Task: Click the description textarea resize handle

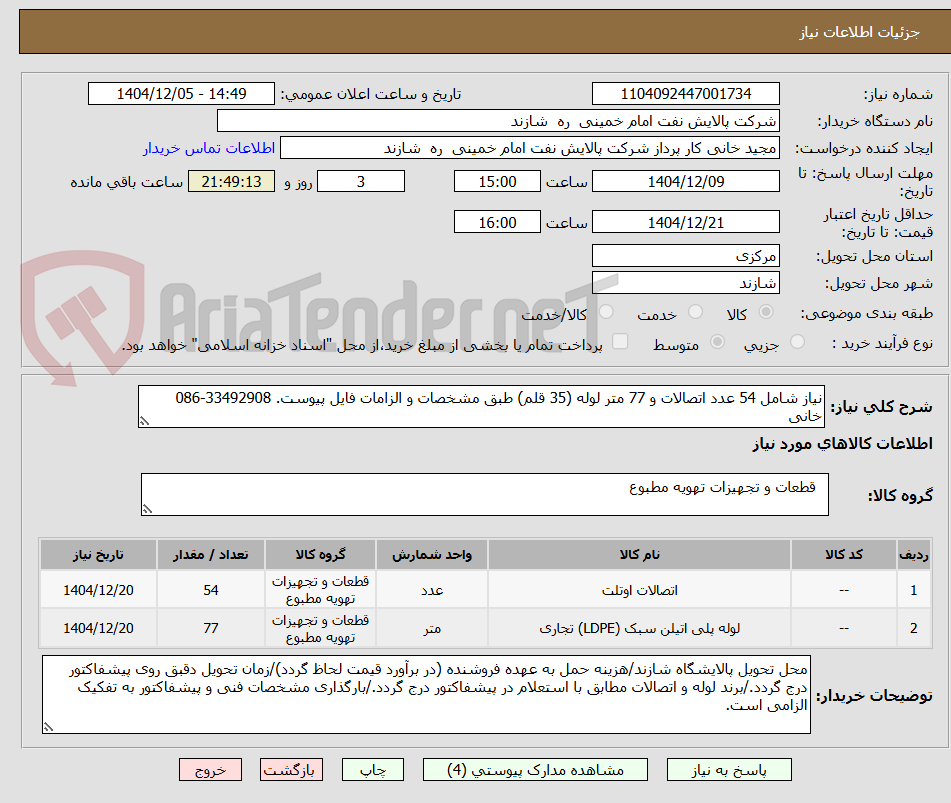Action: pyautogui.click(x=144, y=421)
